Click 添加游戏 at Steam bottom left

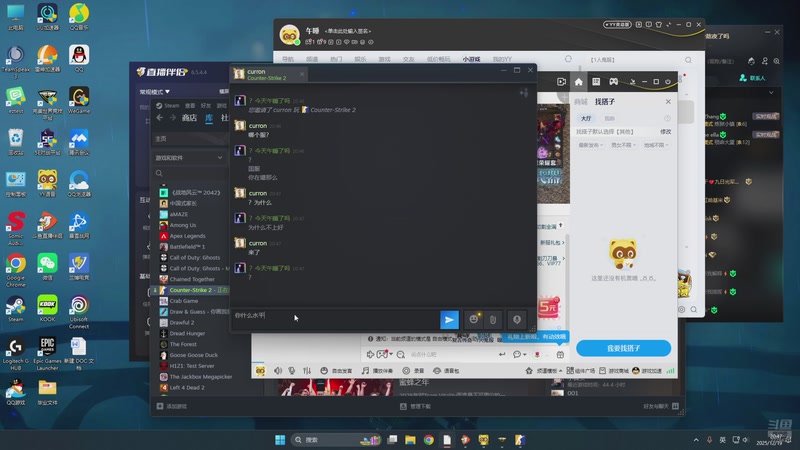(x=172, y=406)
